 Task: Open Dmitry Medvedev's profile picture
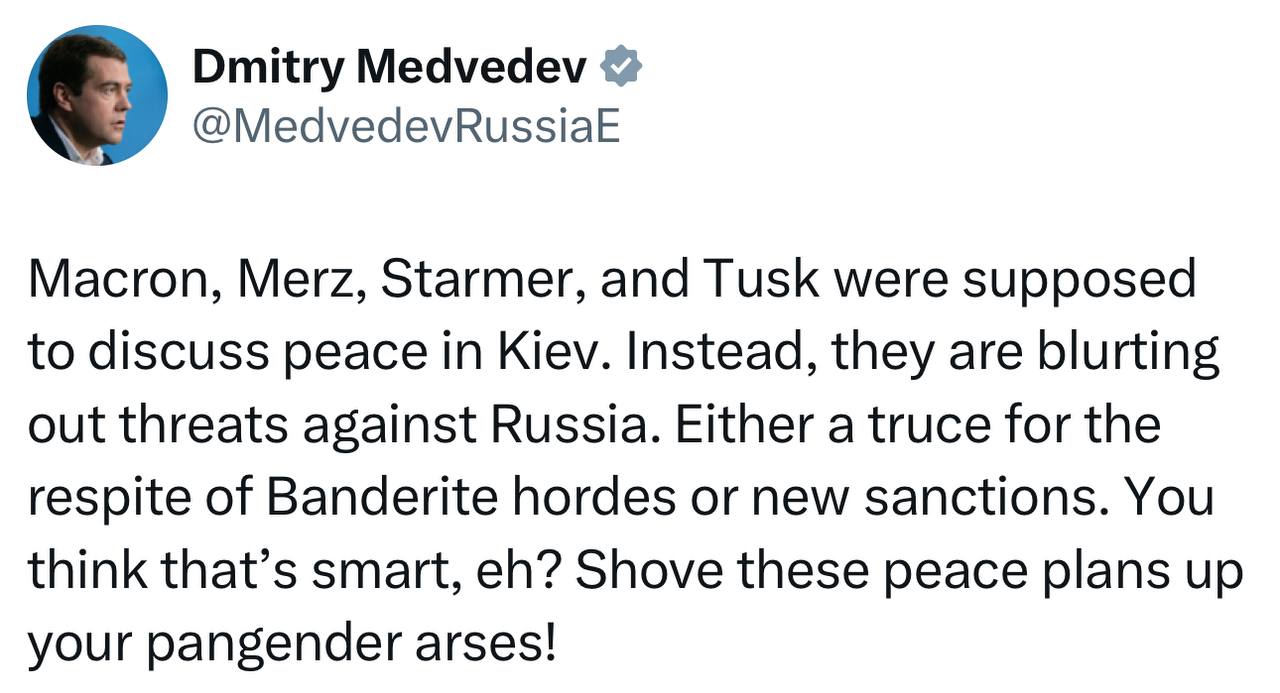pyautogui.click(x=97, y=96)
